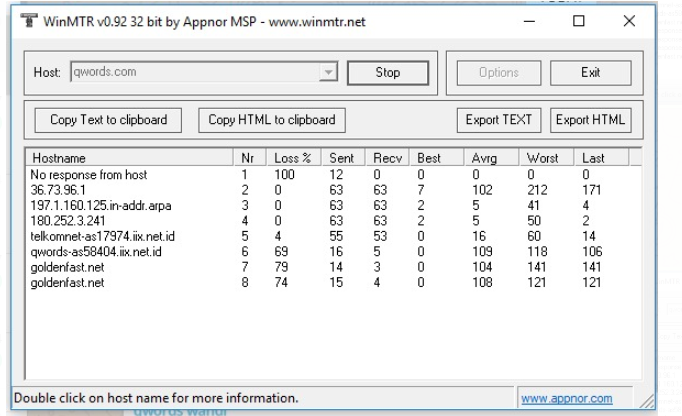Viewport: 682px width, 416px height.
Task: Click the WinMTR application icon in title bar
Action: (x=19, y=22)
